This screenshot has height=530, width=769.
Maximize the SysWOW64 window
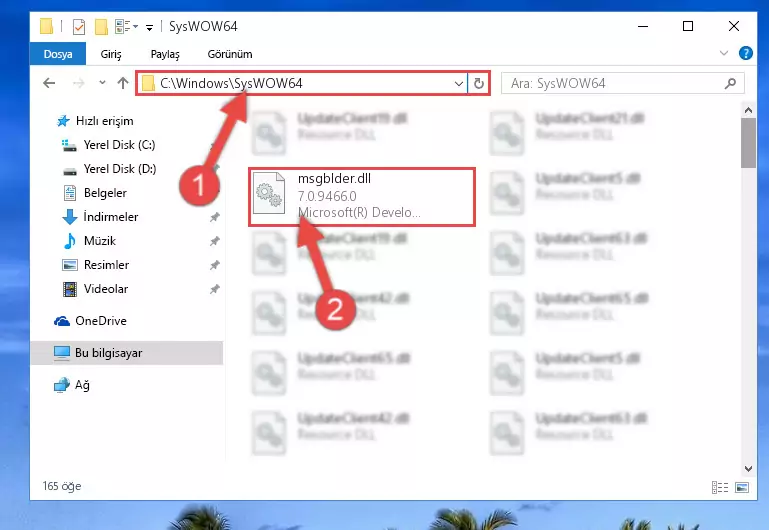pos(688,26)
